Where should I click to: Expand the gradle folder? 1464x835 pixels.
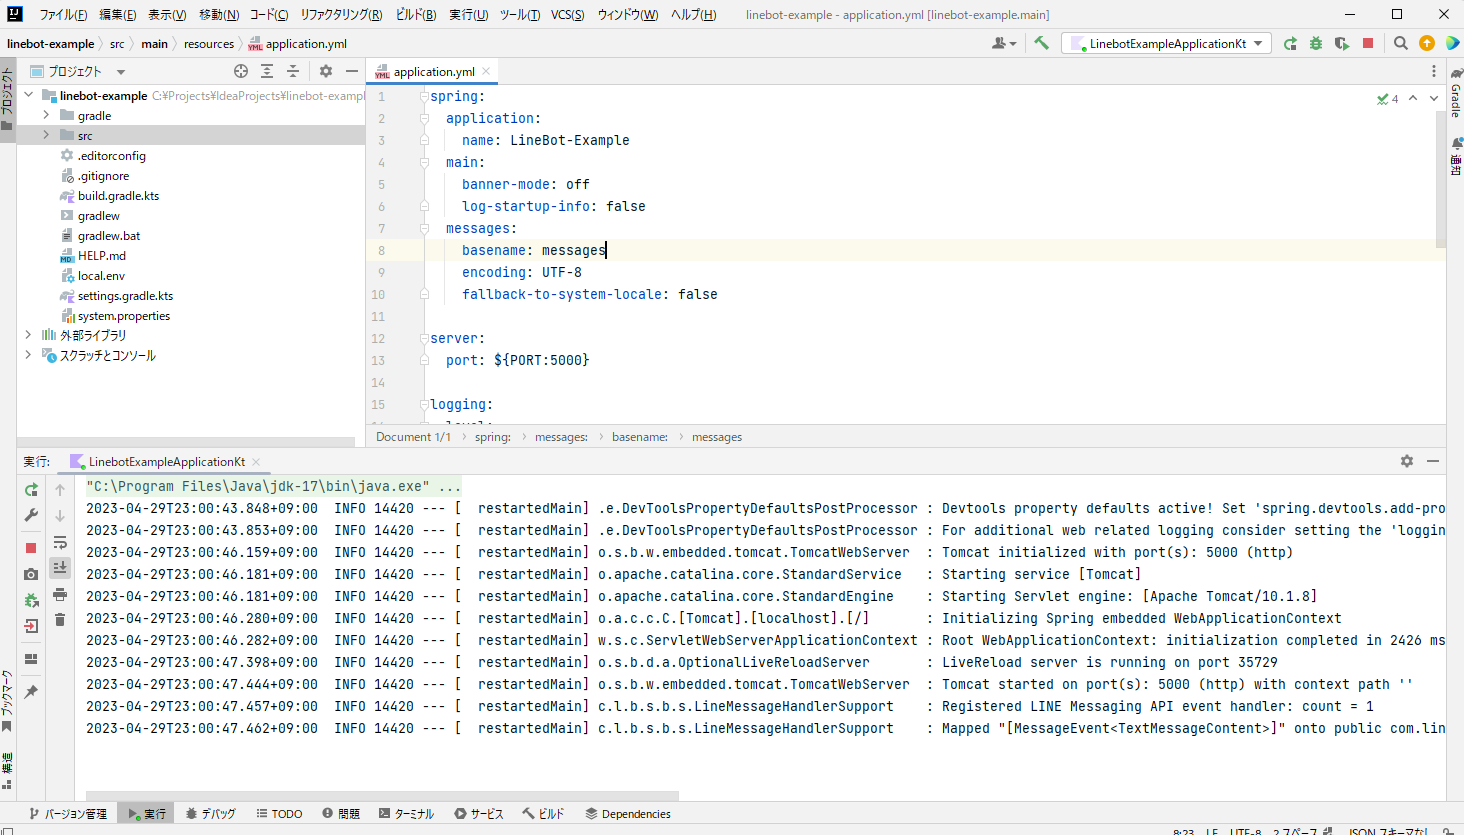click(x=46, y=115)
